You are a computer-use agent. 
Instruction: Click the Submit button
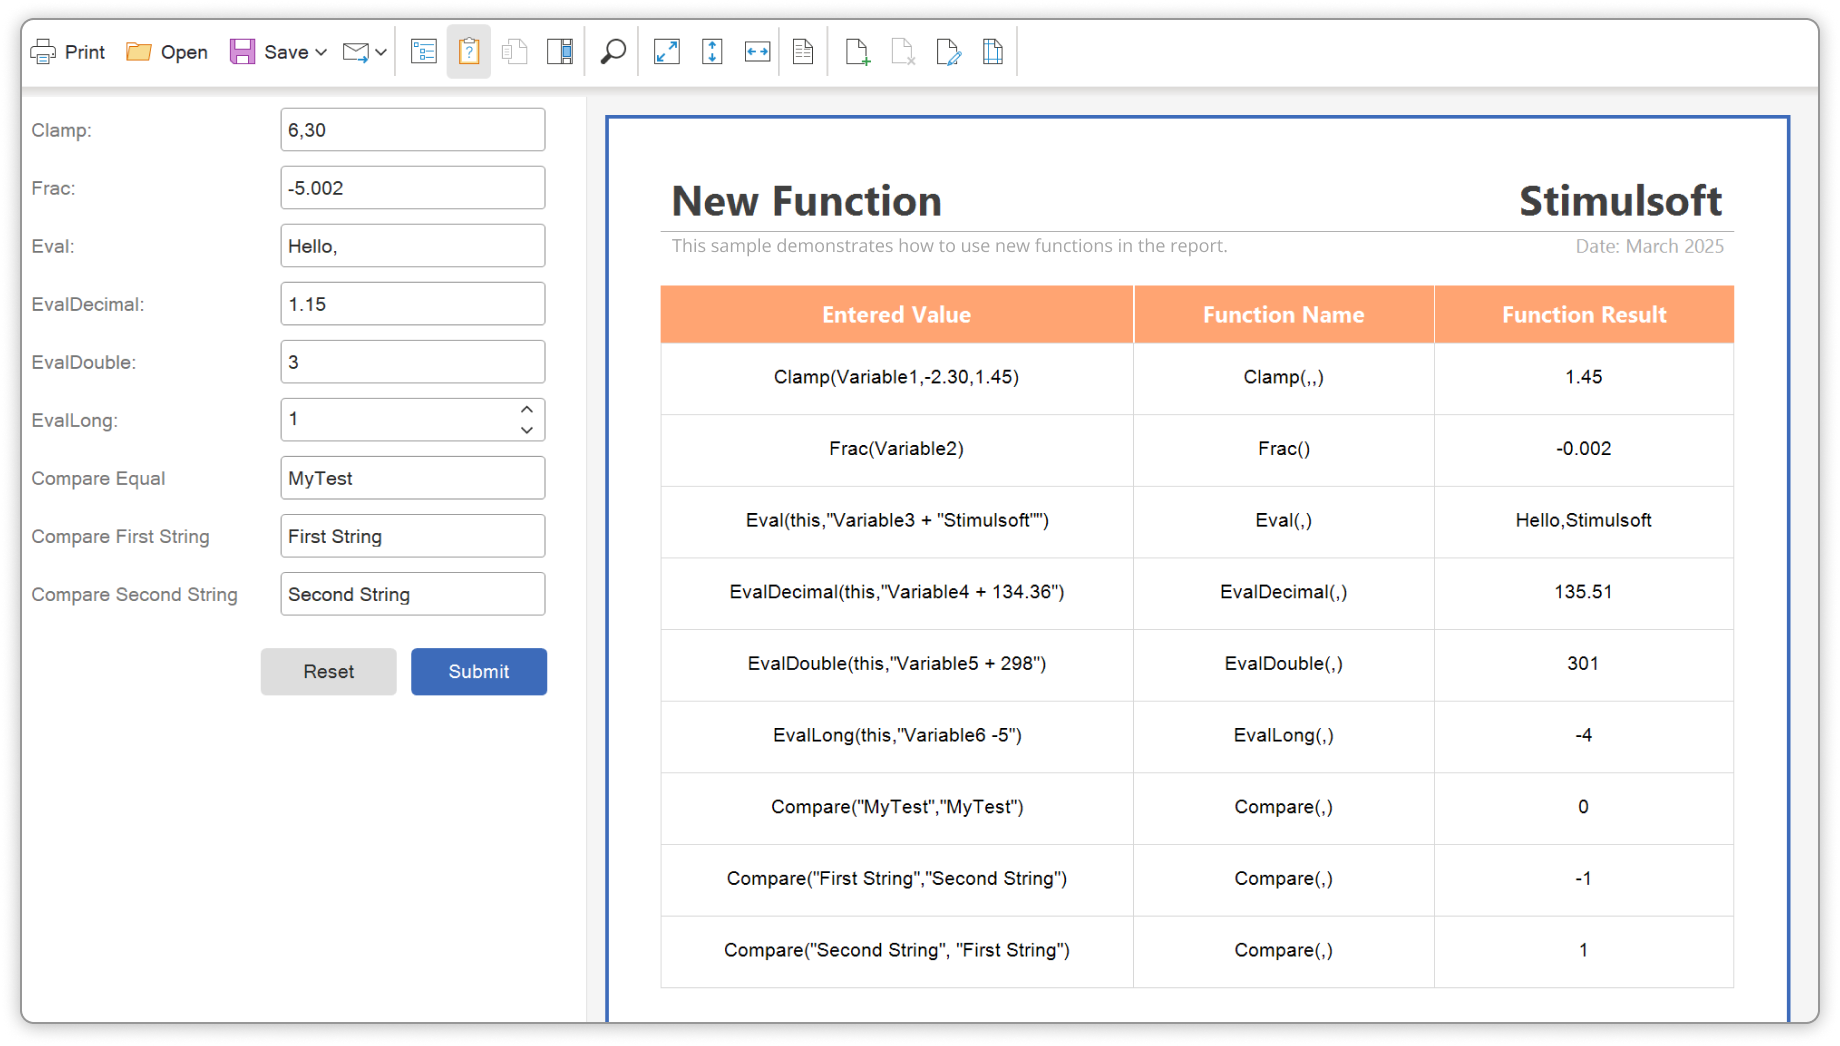click(479, 672)
